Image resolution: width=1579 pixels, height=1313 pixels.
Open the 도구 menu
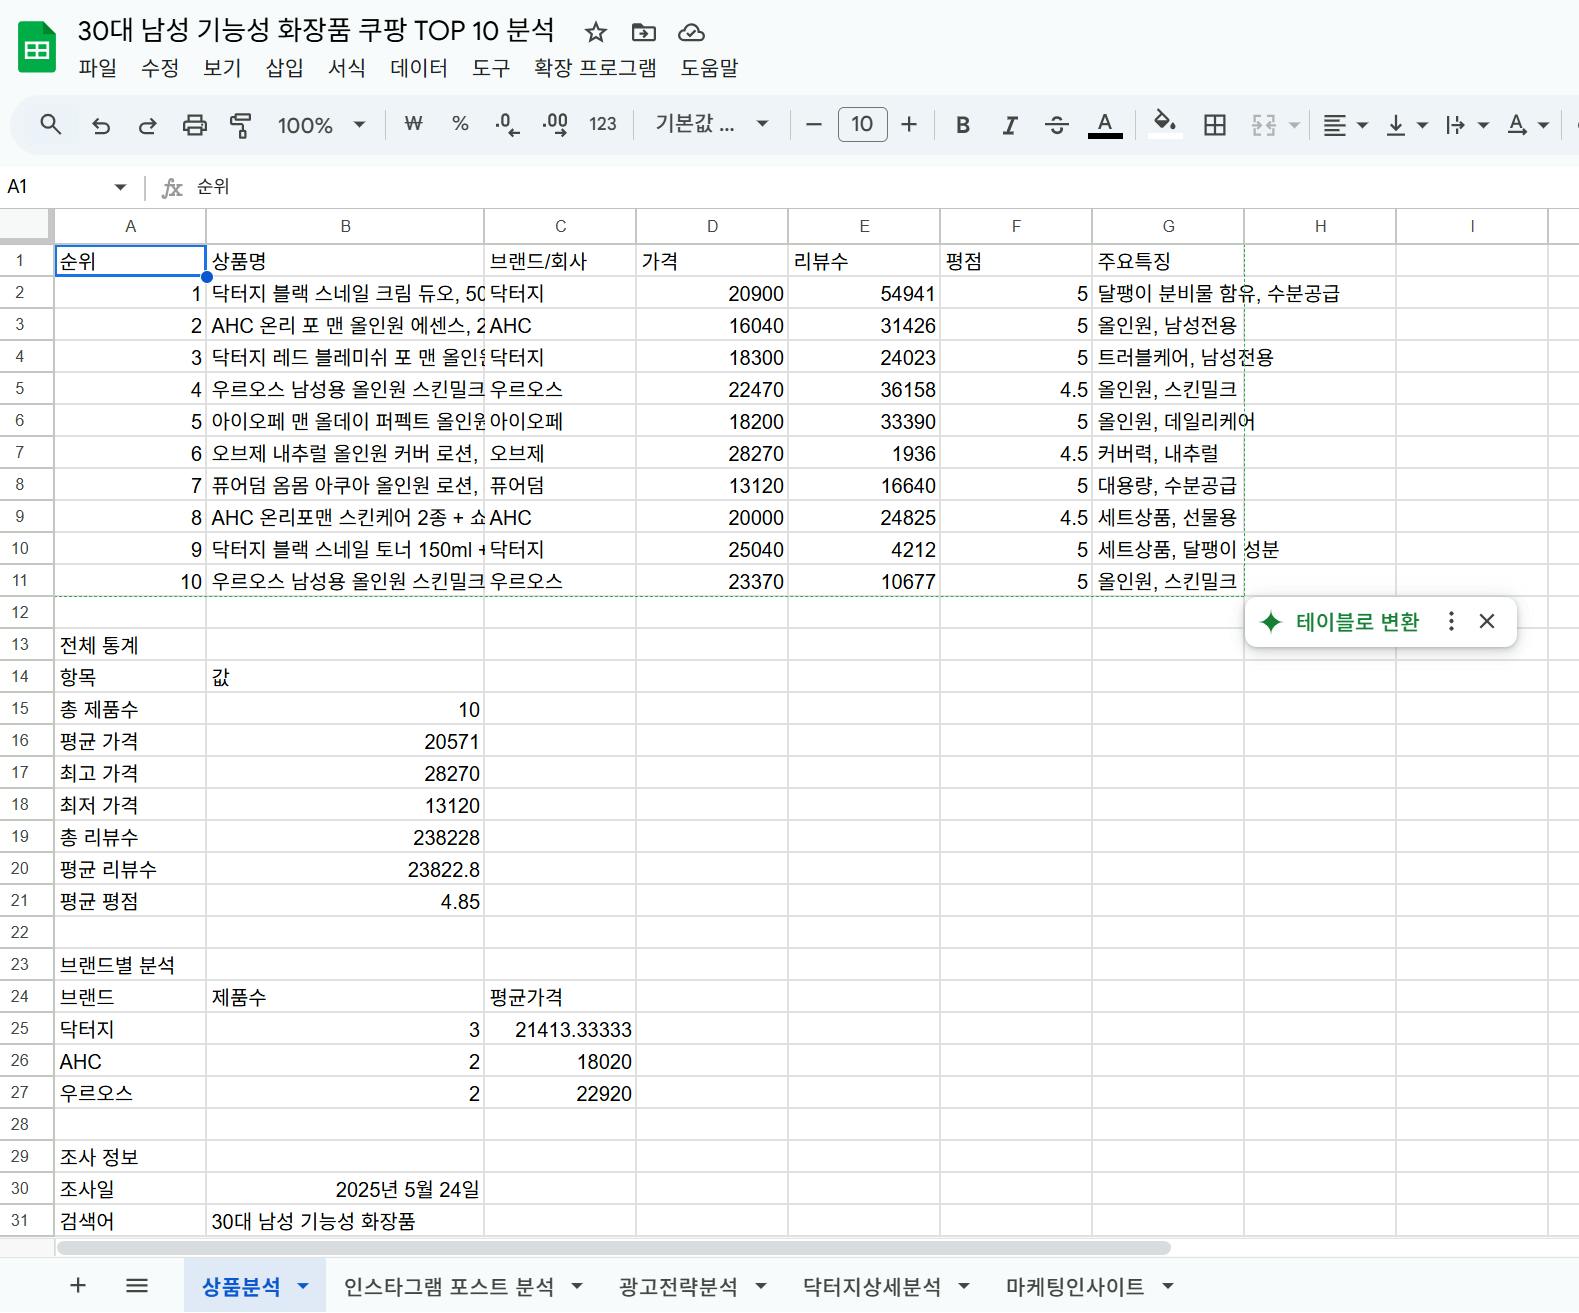[491, 68]
